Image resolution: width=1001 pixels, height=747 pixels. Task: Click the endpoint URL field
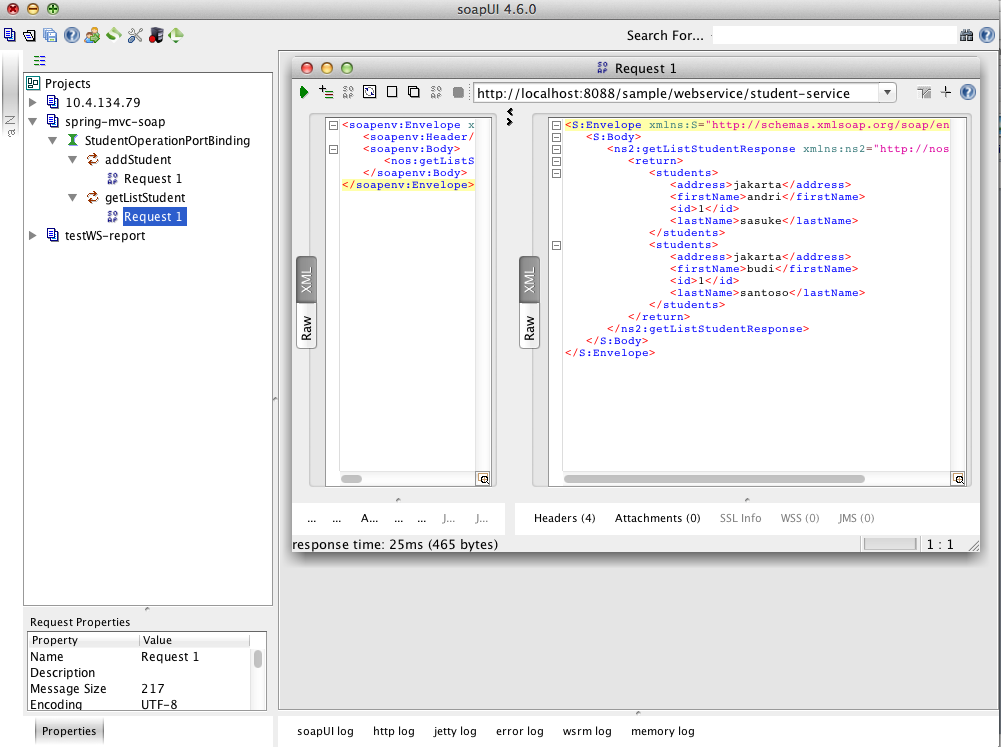tap(675, 93)
